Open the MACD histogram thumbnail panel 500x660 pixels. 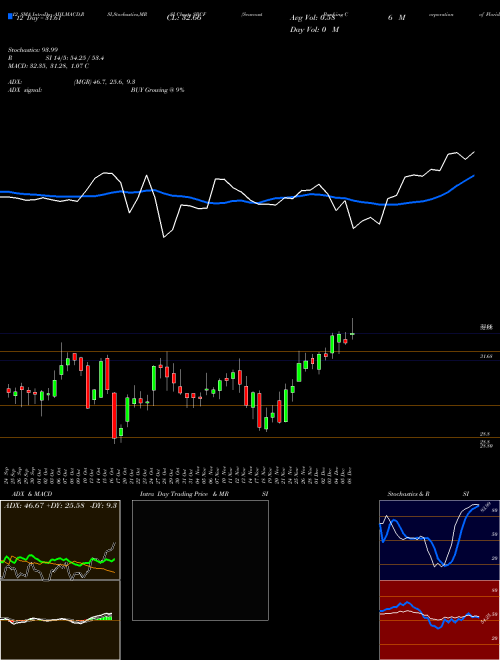tap(60, 620)
